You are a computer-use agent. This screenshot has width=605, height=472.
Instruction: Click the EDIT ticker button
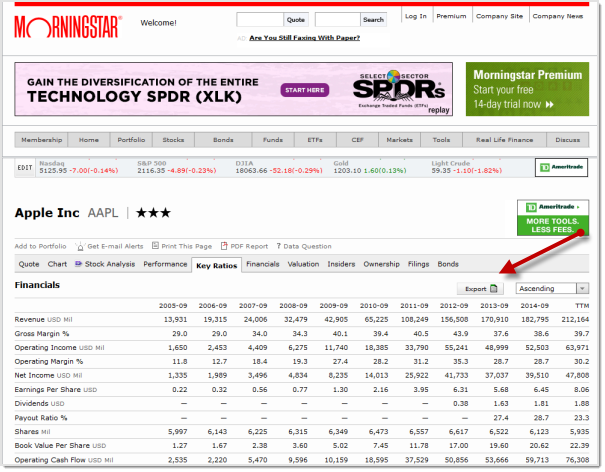[25, 167]
